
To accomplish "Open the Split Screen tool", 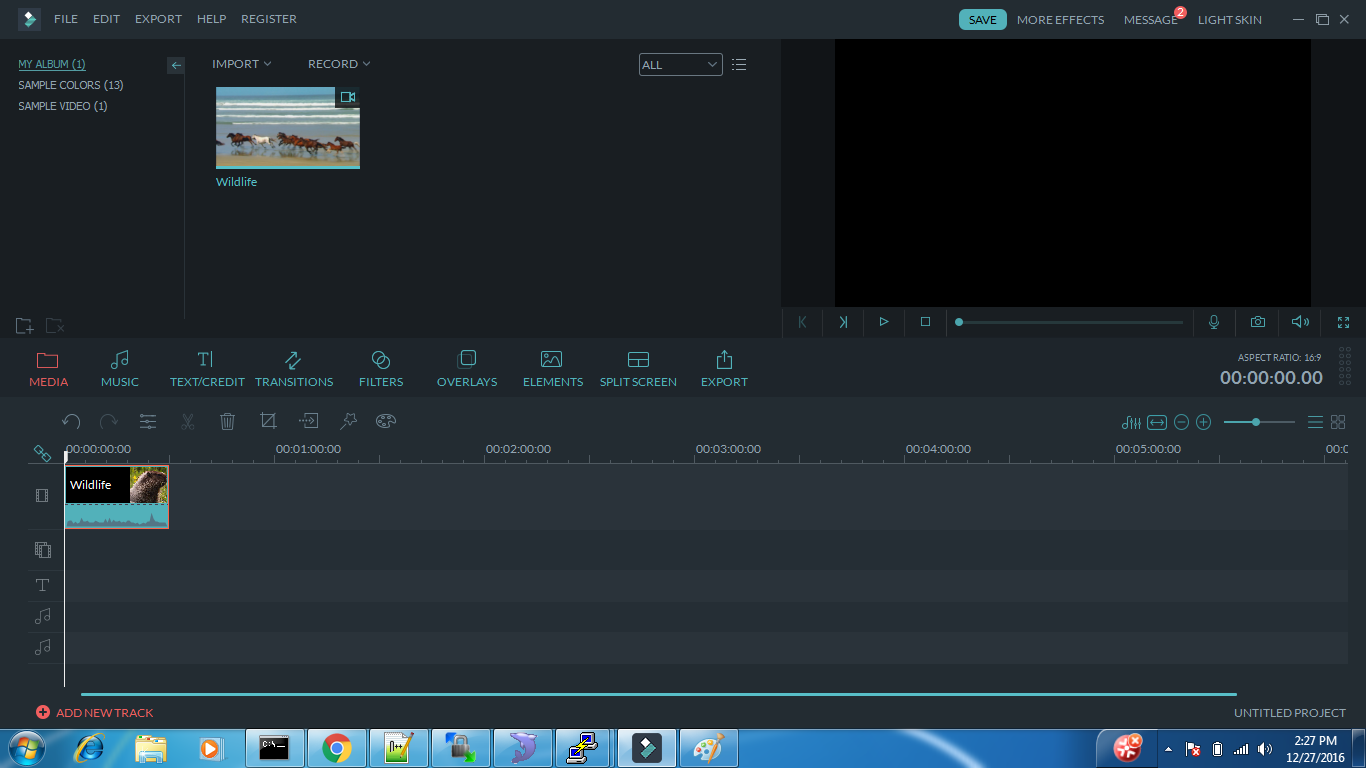I will pyautogui.click(x=638, y=369).
